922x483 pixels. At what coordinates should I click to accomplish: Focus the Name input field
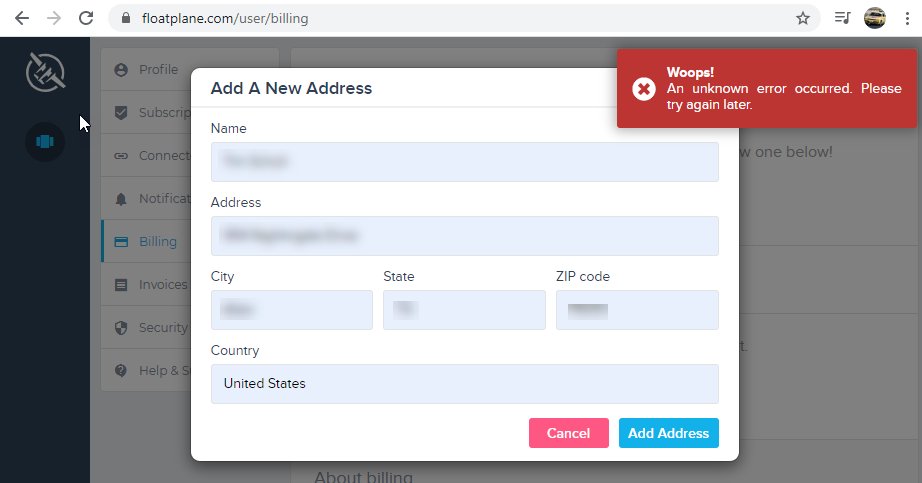465,162
